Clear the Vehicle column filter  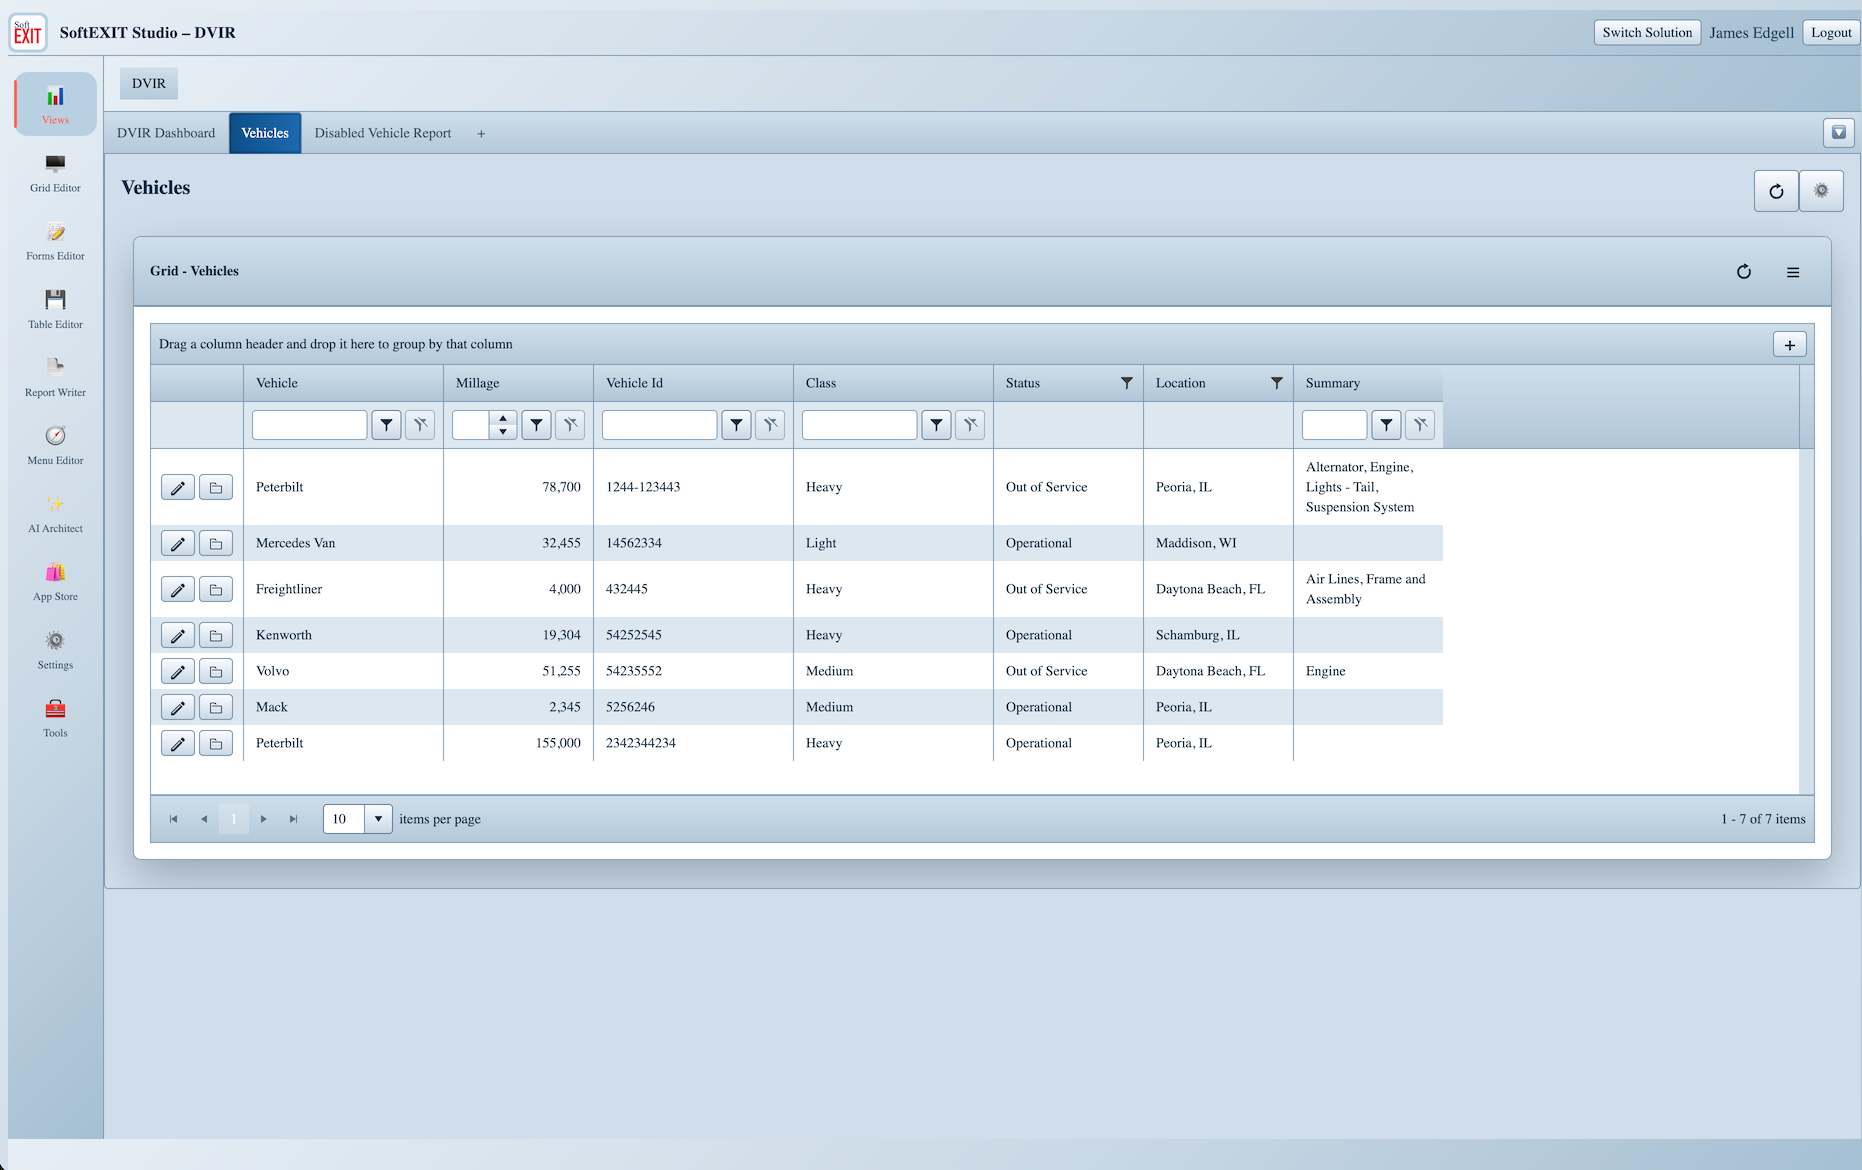pos(421,425)
